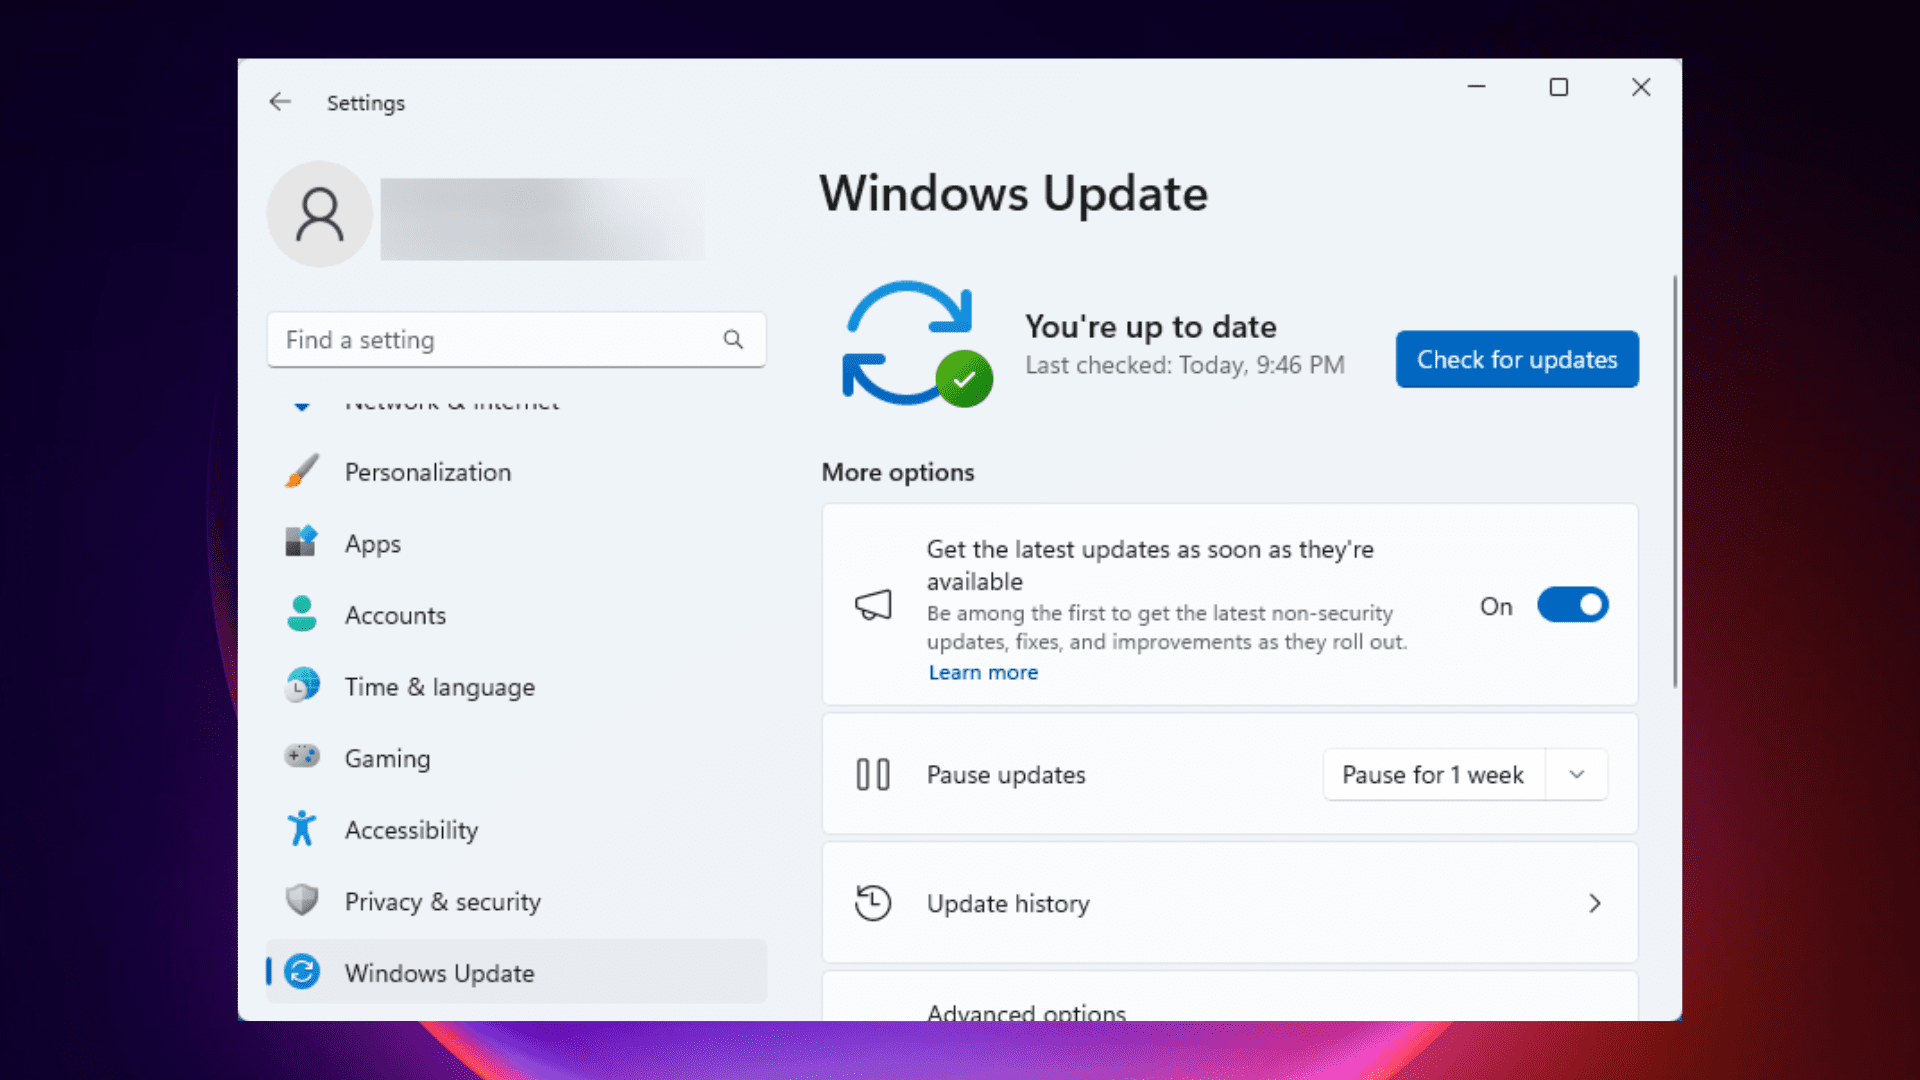Click the Time & language globe icon
This screenshot has width=1920, height=1080.
(302, 686)
